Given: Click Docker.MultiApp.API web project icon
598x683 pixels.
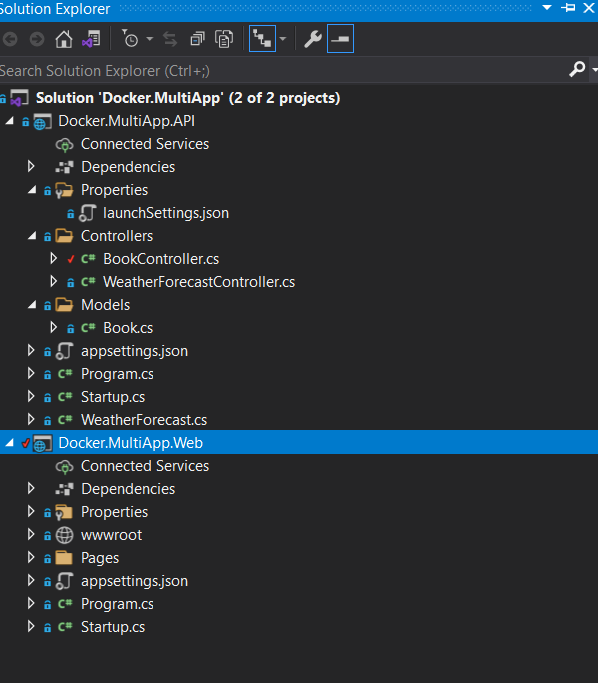Looking at the screenshot, I should (42, 122).
